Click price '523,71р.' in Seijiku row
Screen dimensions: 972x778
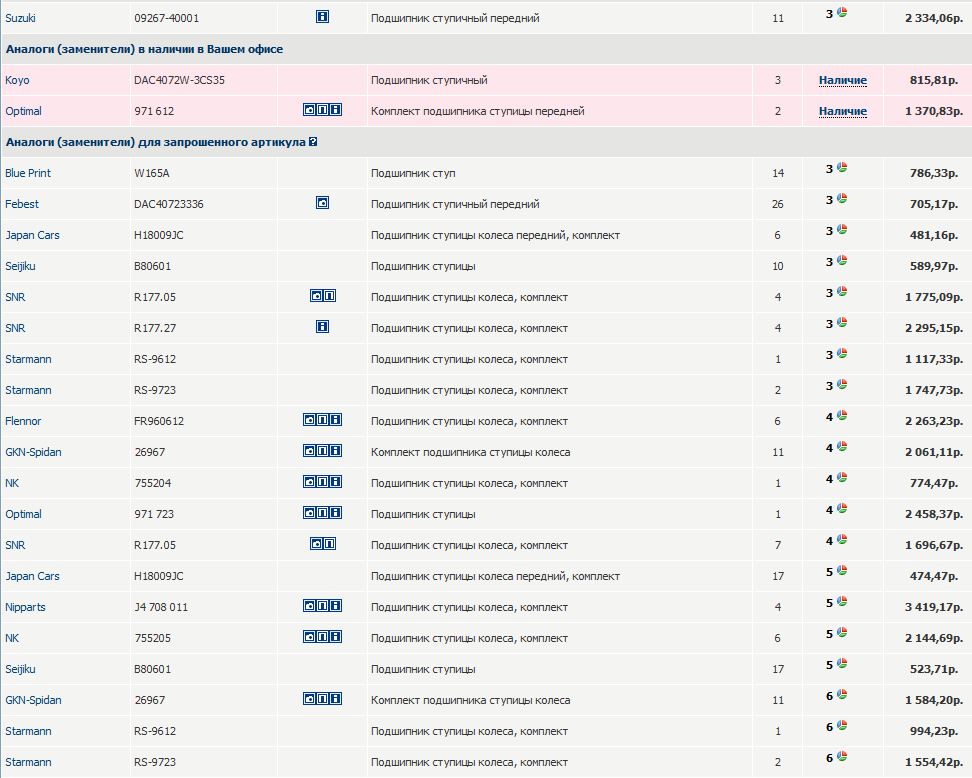tap(934, 669)
